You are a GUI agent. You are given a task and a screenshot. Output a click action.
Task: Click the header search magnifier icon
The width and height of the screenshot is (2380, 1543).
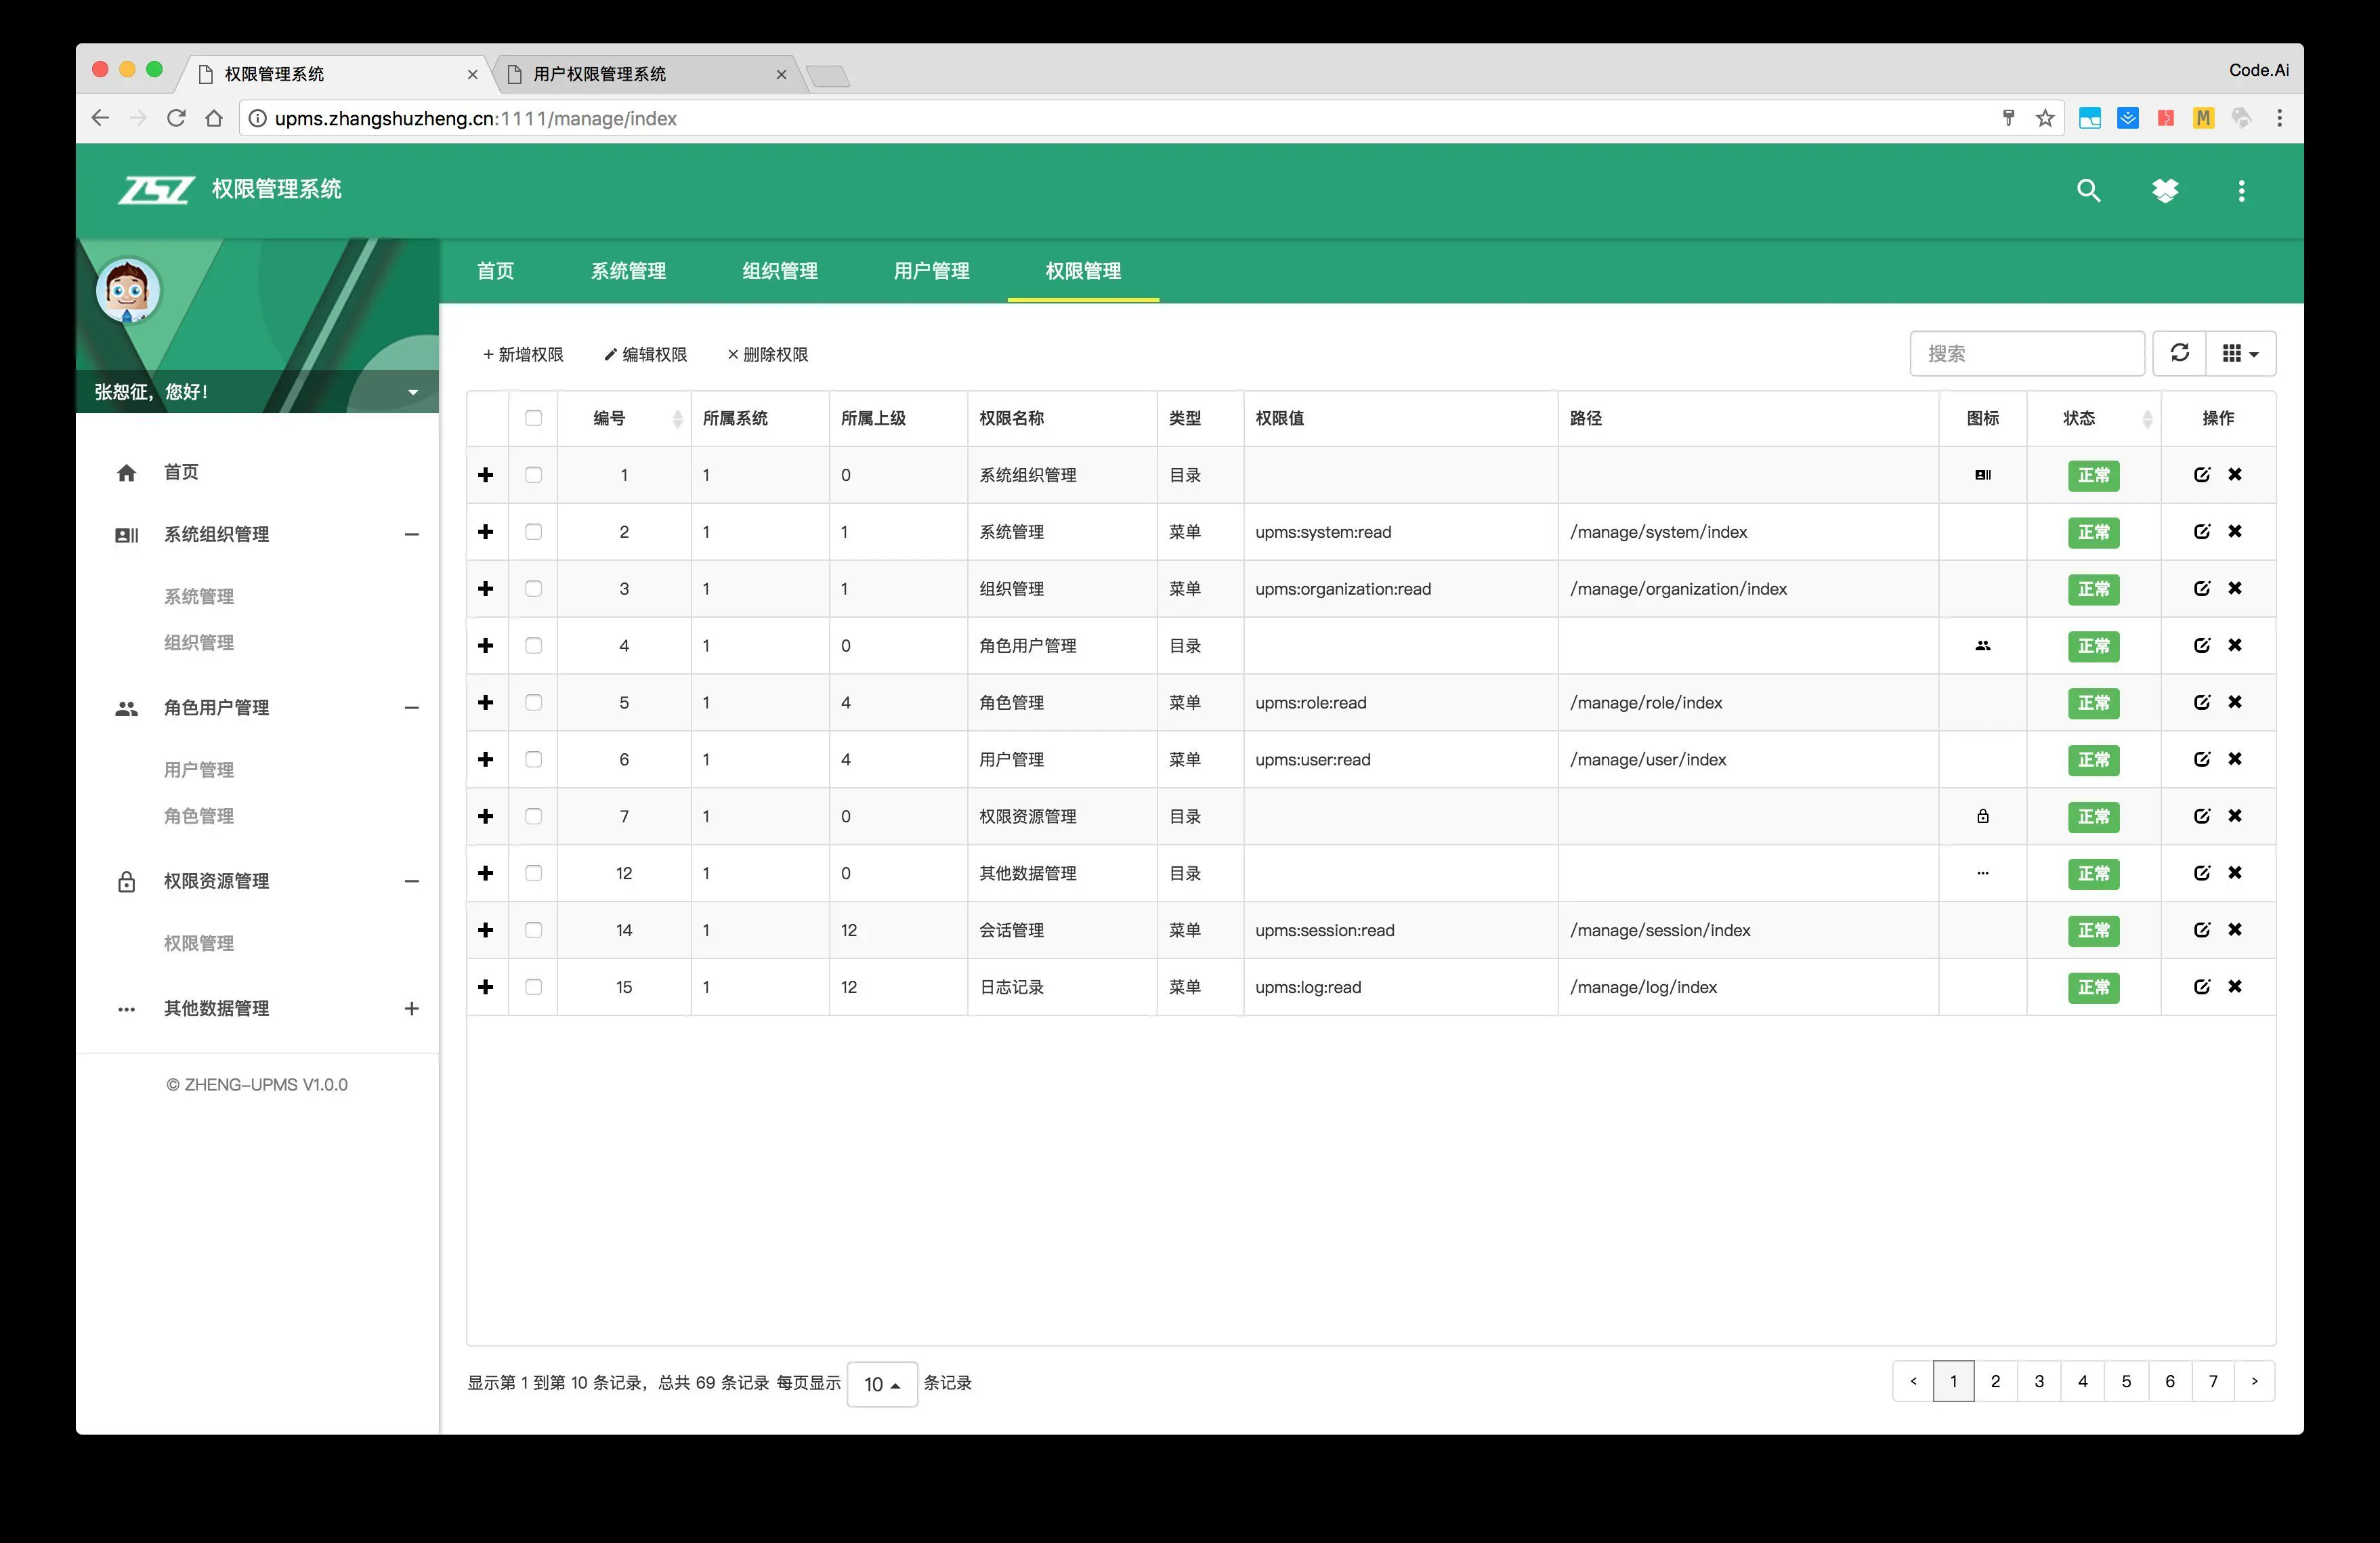(x=2088, y=190)
